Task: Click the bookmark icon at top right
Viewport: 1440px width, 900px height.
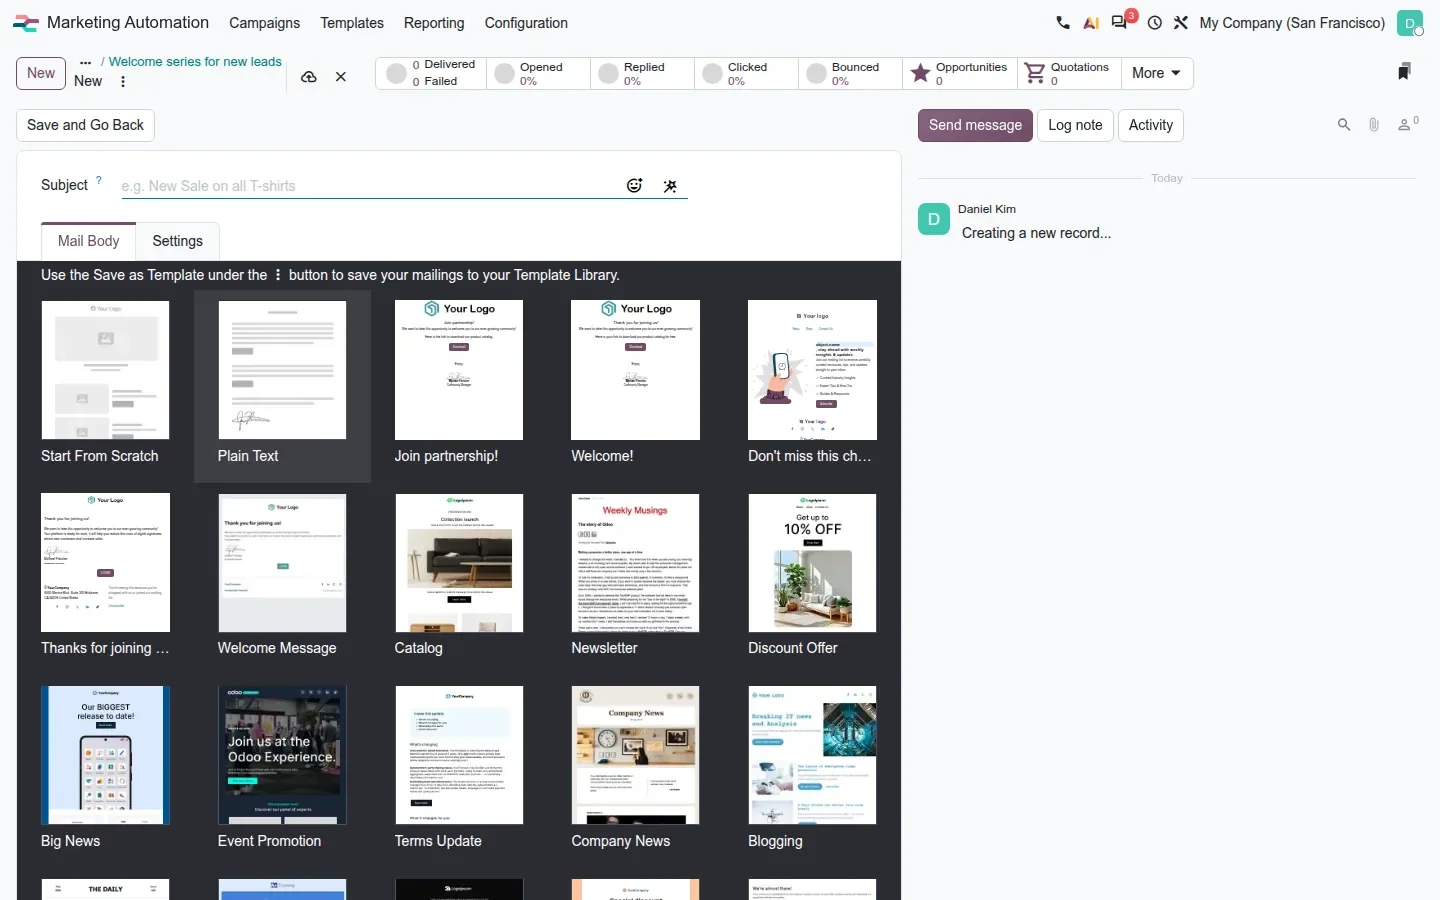Action: point(1404,71)
